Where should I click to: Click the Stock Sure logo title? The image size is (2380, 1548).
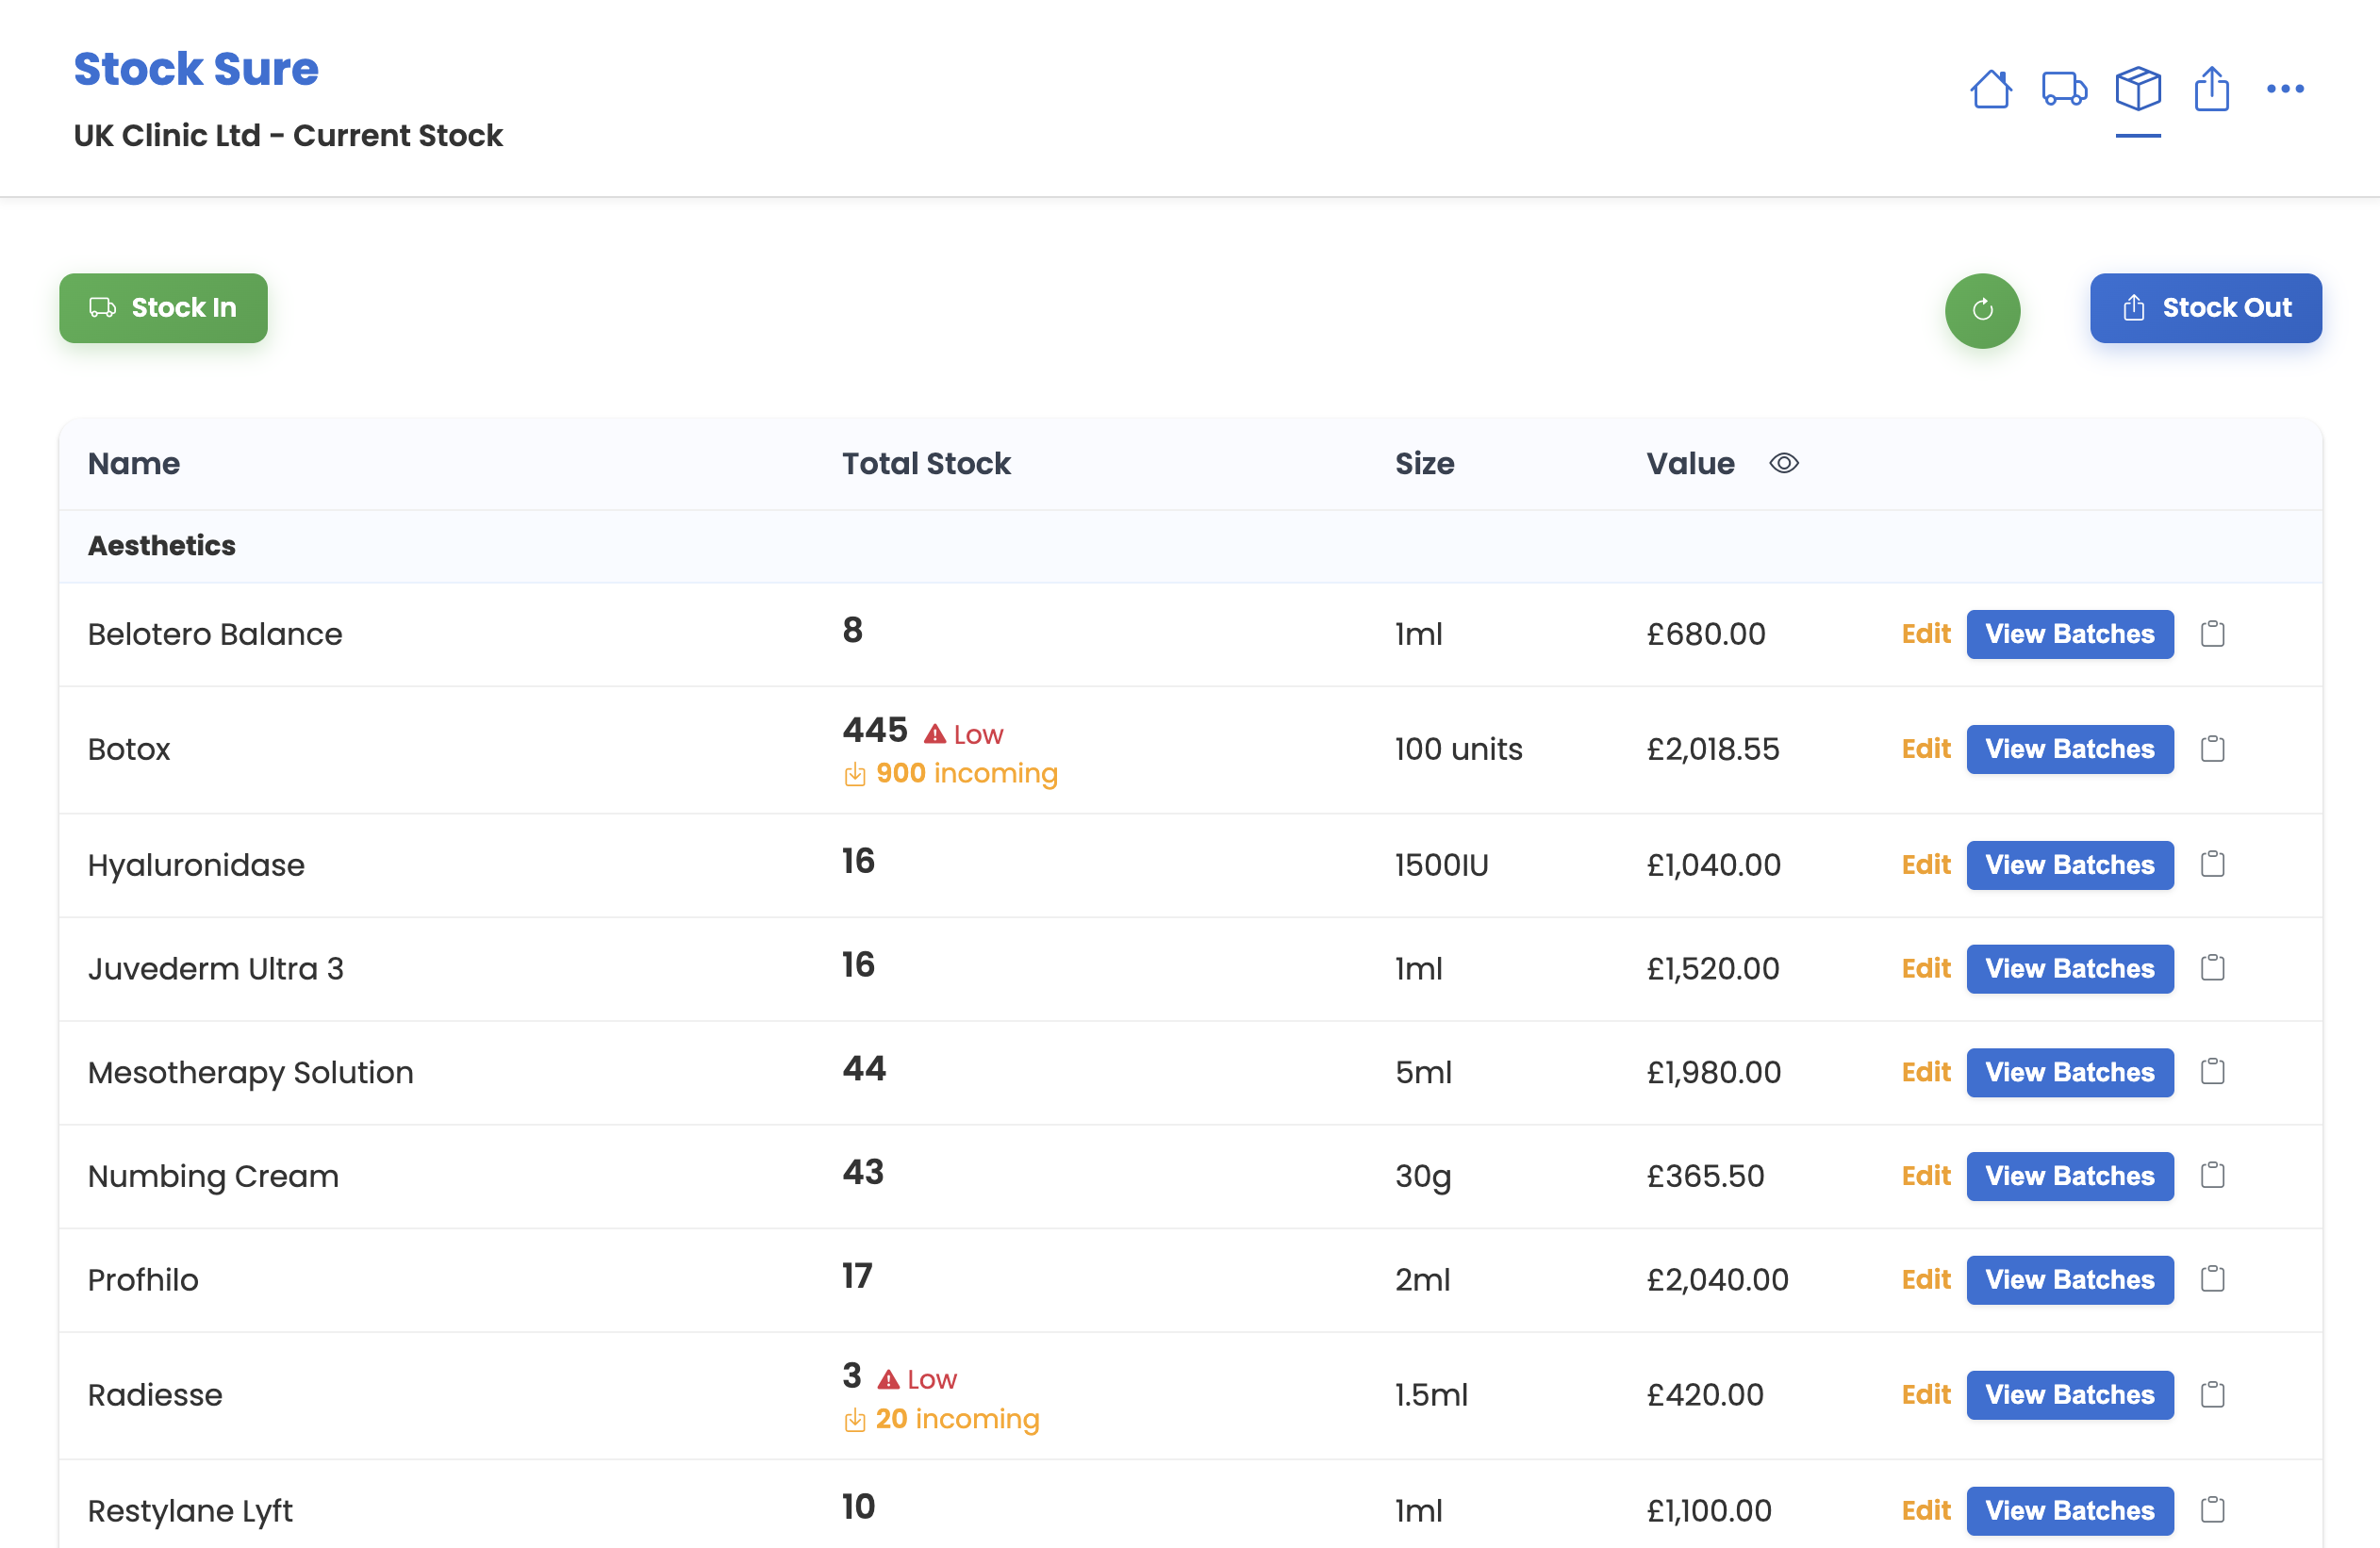click(x=196, y=69)
